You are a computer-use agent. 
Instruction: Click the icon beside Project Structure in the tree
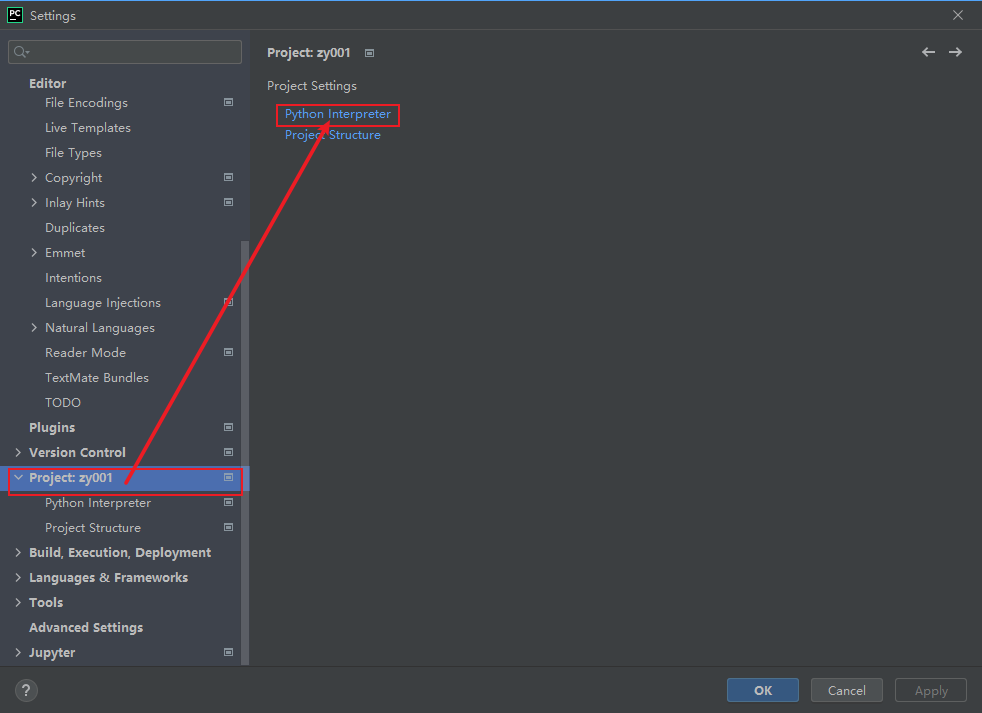[229, 528]
